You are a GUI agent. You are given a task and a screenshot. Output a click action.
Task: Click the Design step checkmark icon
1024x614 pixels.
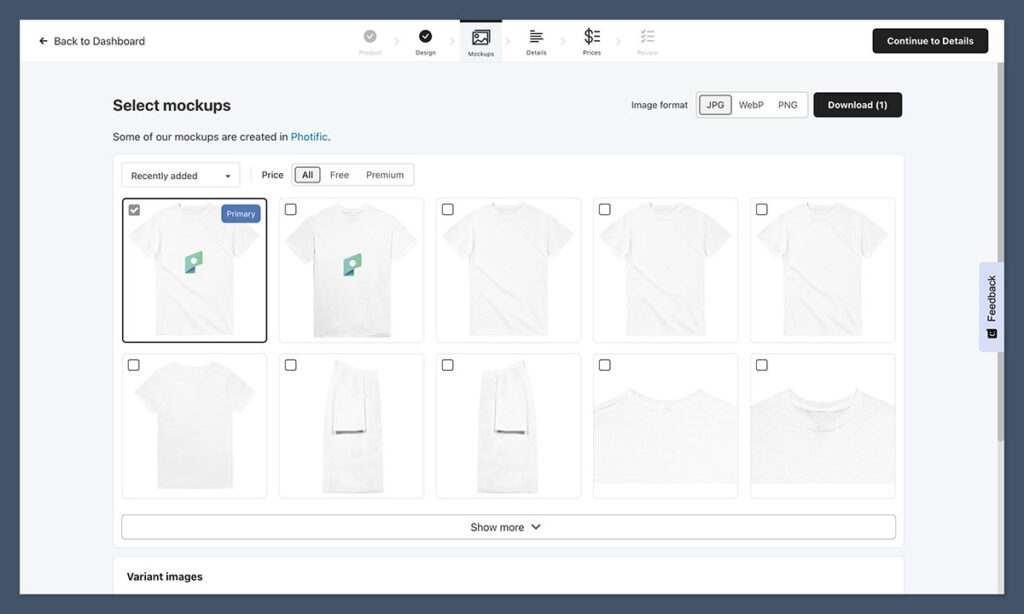pyautogui.click(x=425, y=37)
